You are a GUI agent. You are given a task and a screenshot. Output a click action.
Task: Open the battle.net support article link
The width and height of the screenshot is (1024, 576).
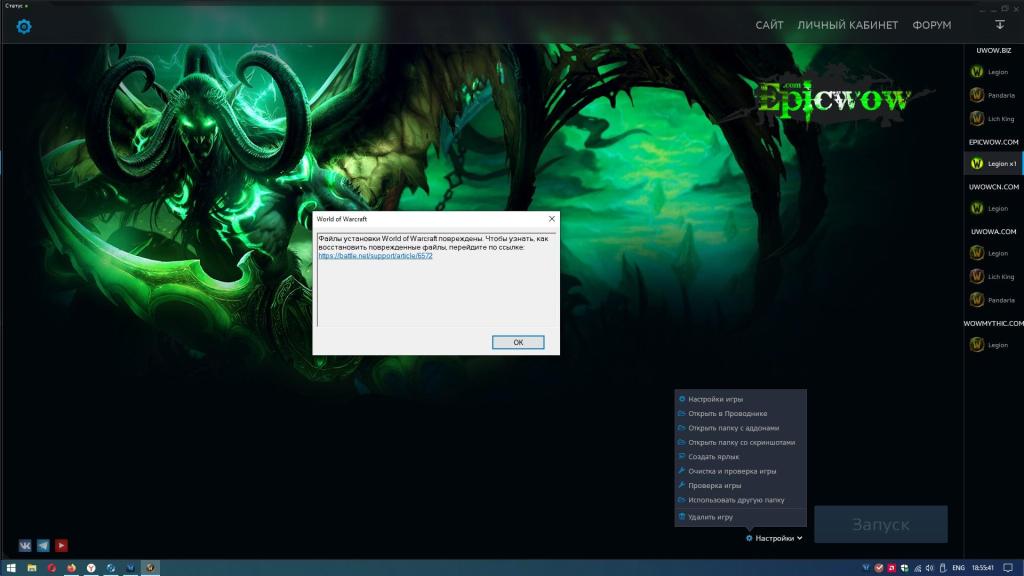point(375,256)
